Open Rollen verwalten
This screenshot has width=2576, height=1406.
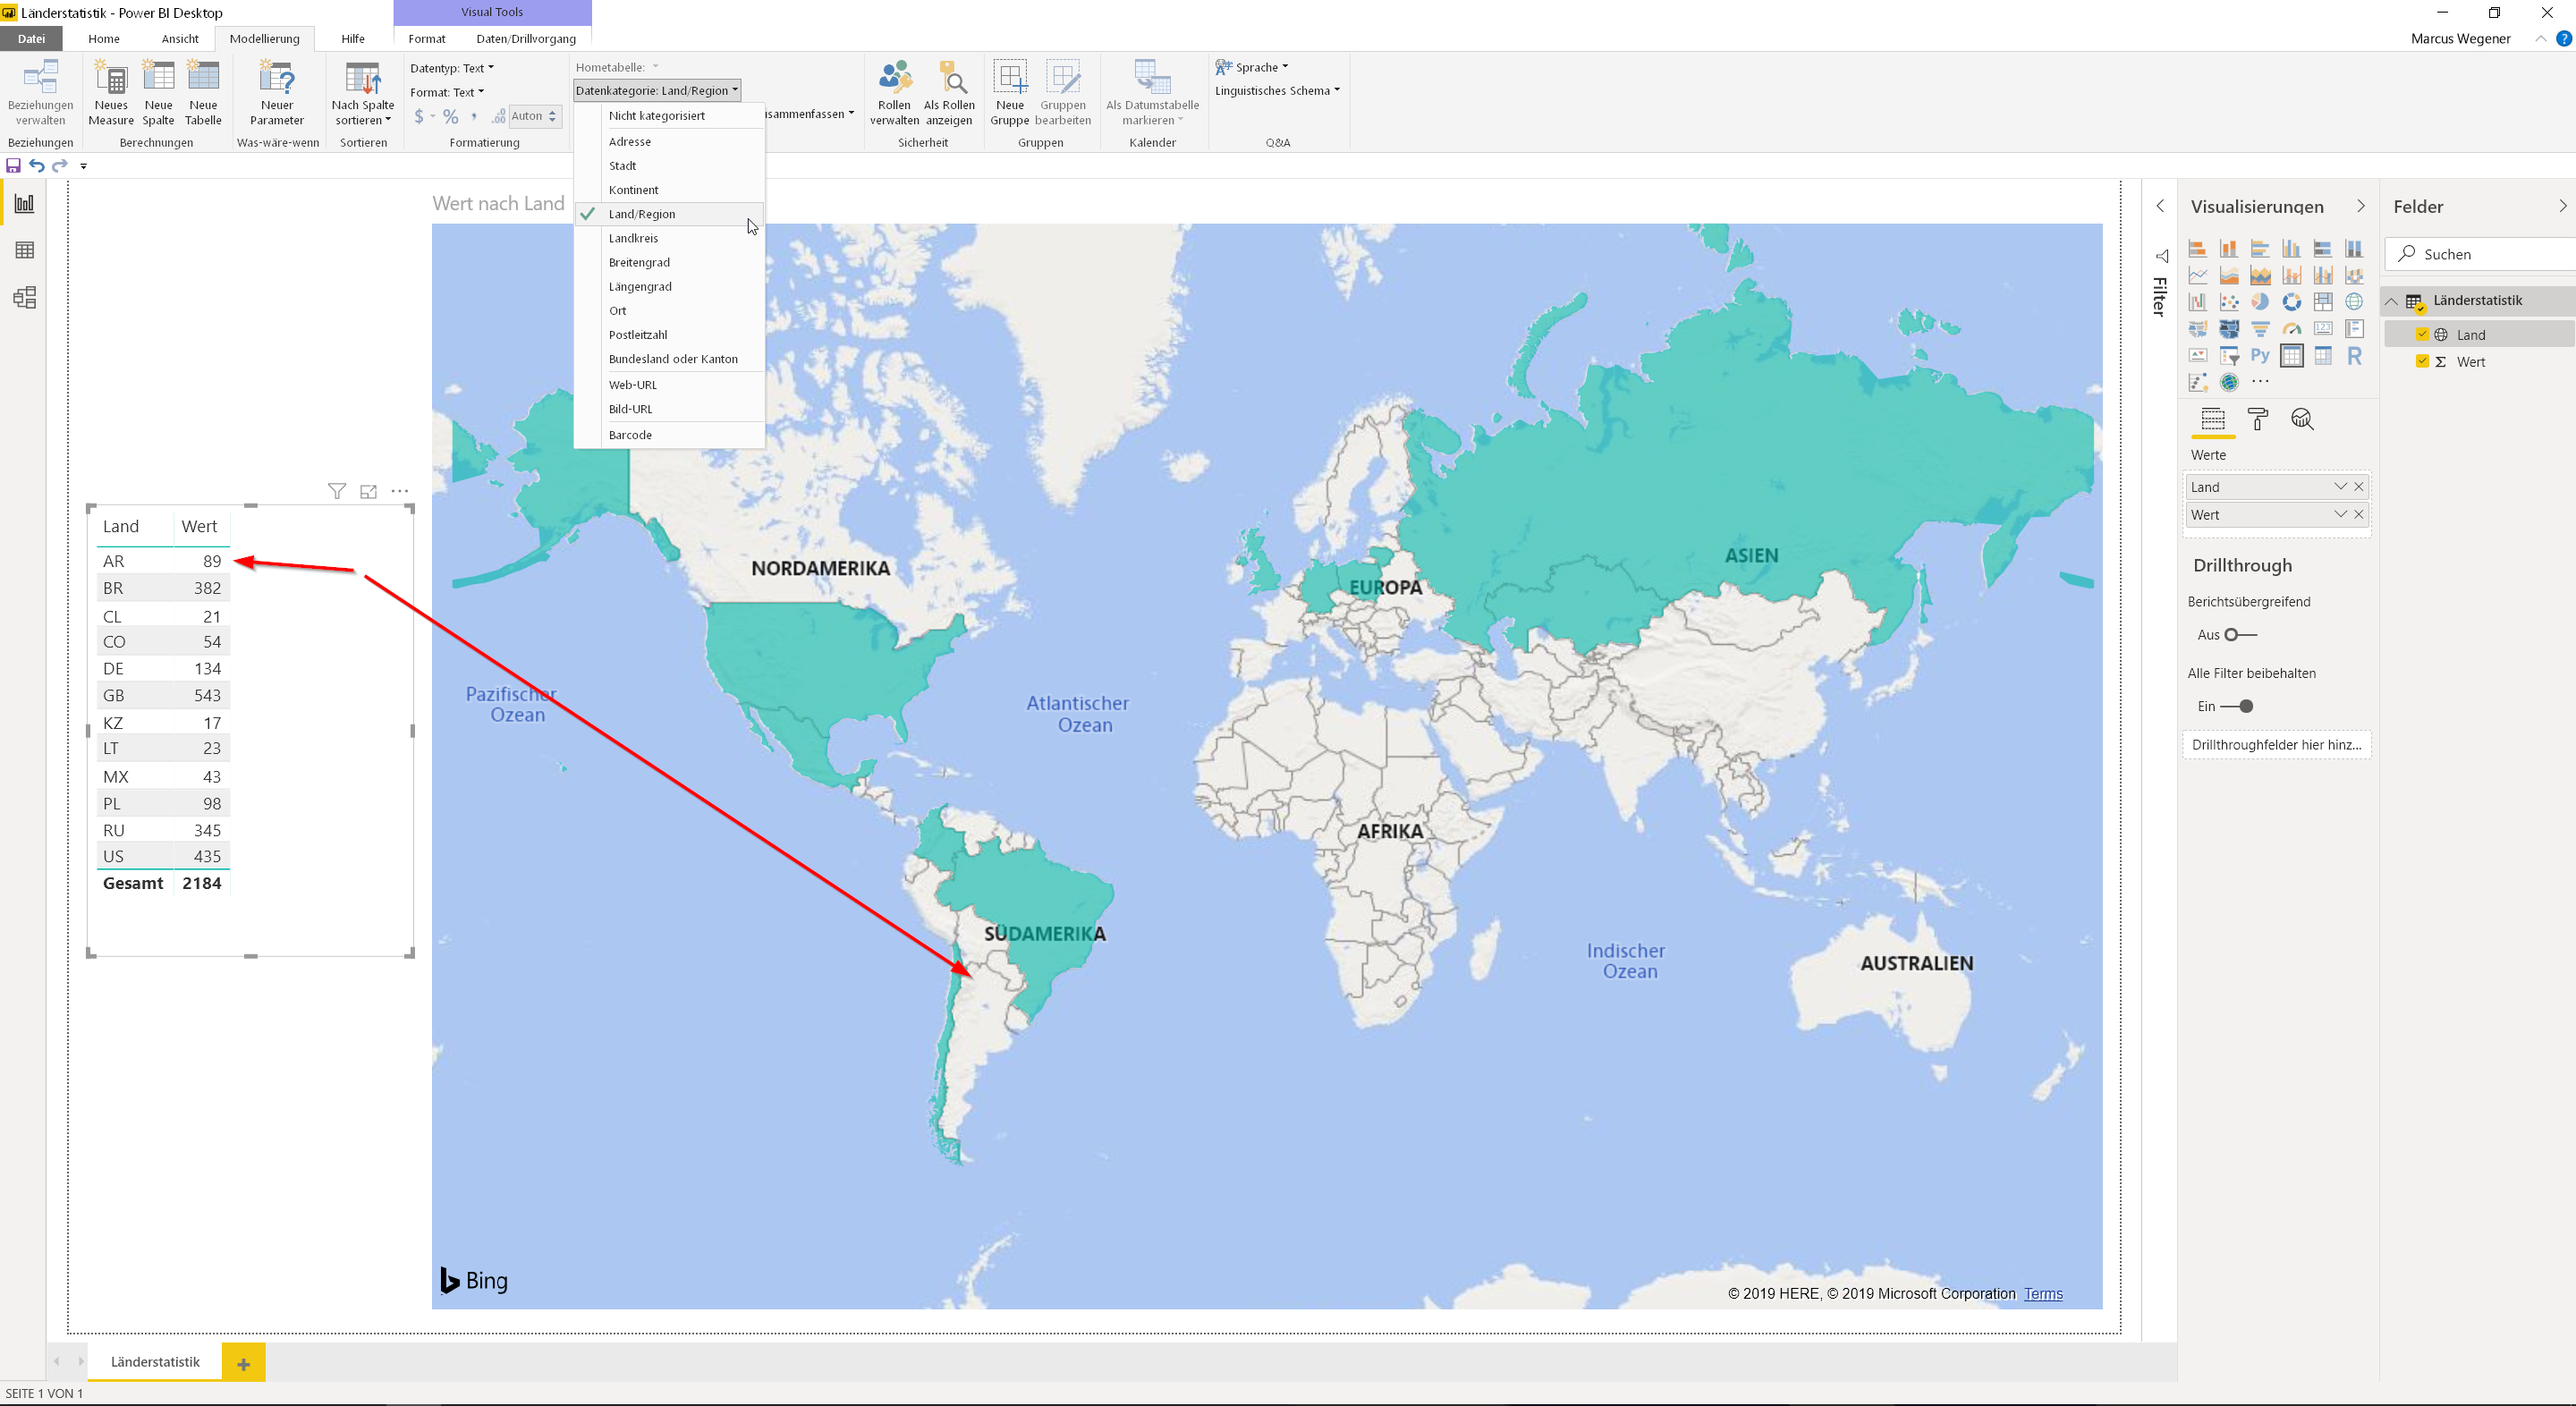pyautogui.click(x=894, y=92)
